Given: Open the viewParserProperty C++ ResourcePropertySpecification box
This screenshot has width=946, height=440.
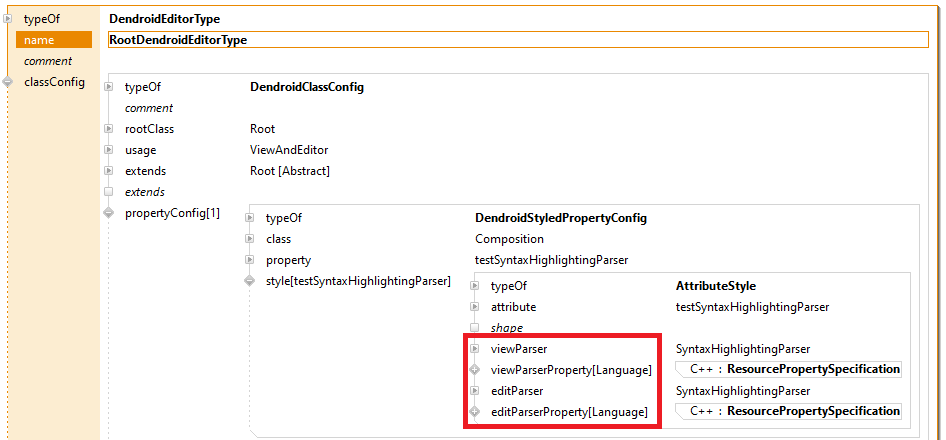Looking at the screenshot, I should pos(789,370).
